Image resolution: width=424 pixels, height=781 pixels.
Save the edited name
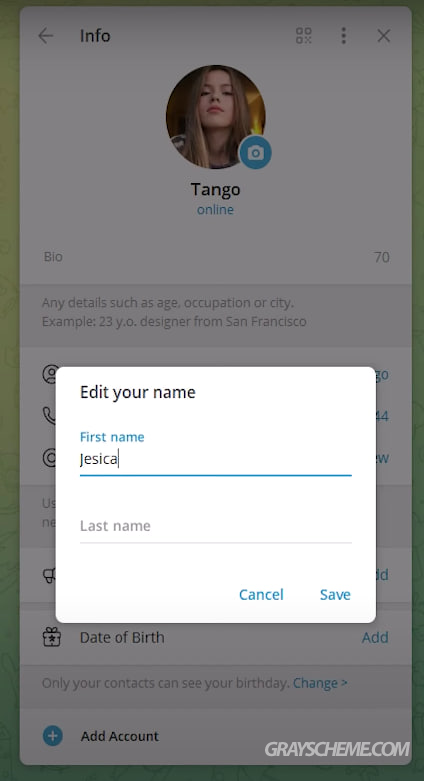[335, 594]
